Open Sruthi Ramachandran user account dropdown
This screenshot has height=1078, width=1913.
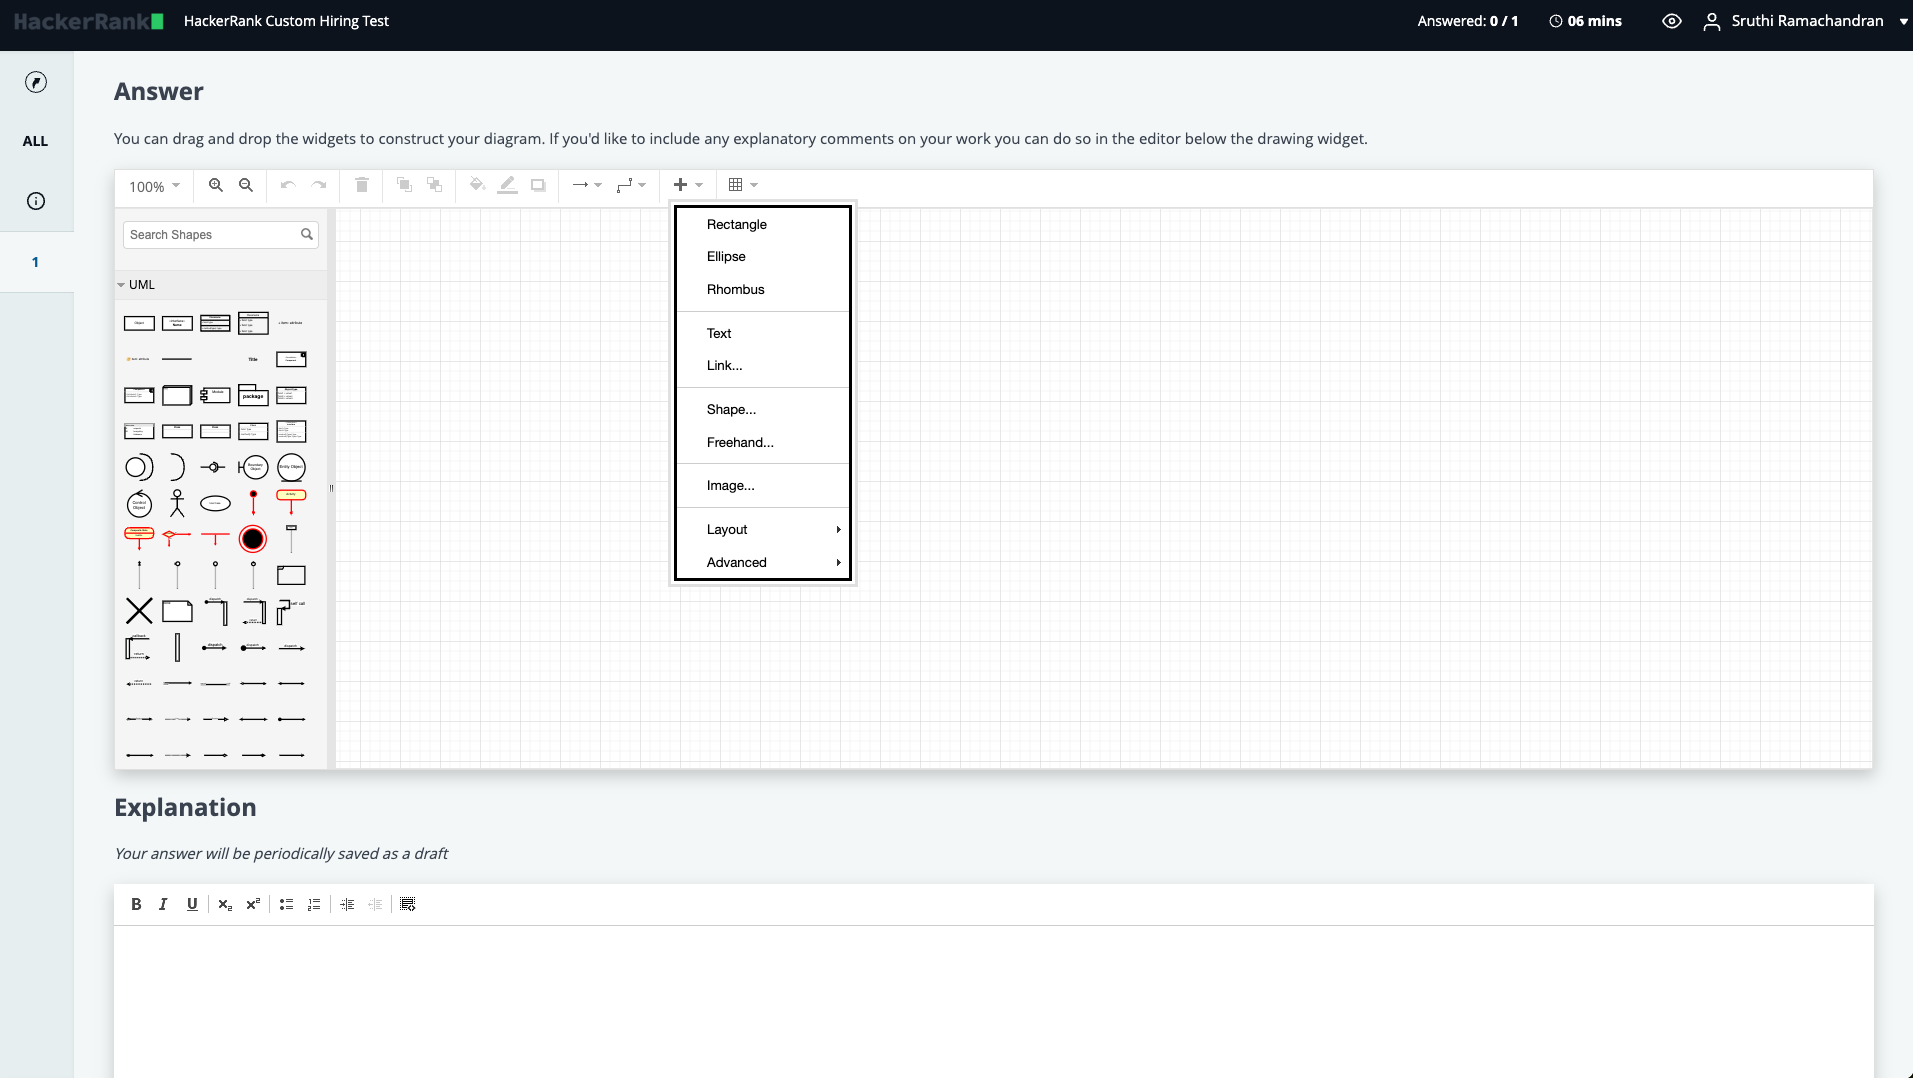tap(1806, 21)
